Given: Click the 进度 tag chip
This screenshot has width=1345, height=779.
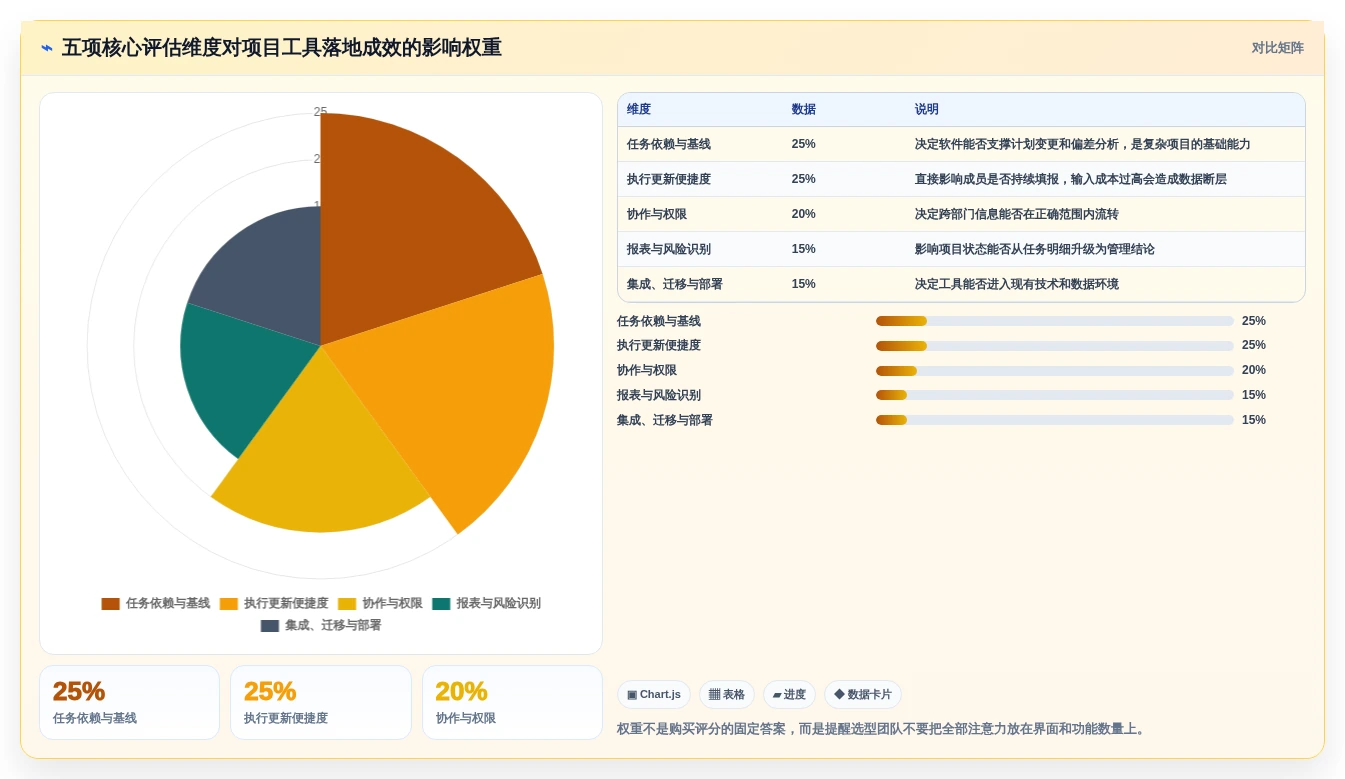Looking at the screenshot, I should pyautogui.click(x=789, y=695).
